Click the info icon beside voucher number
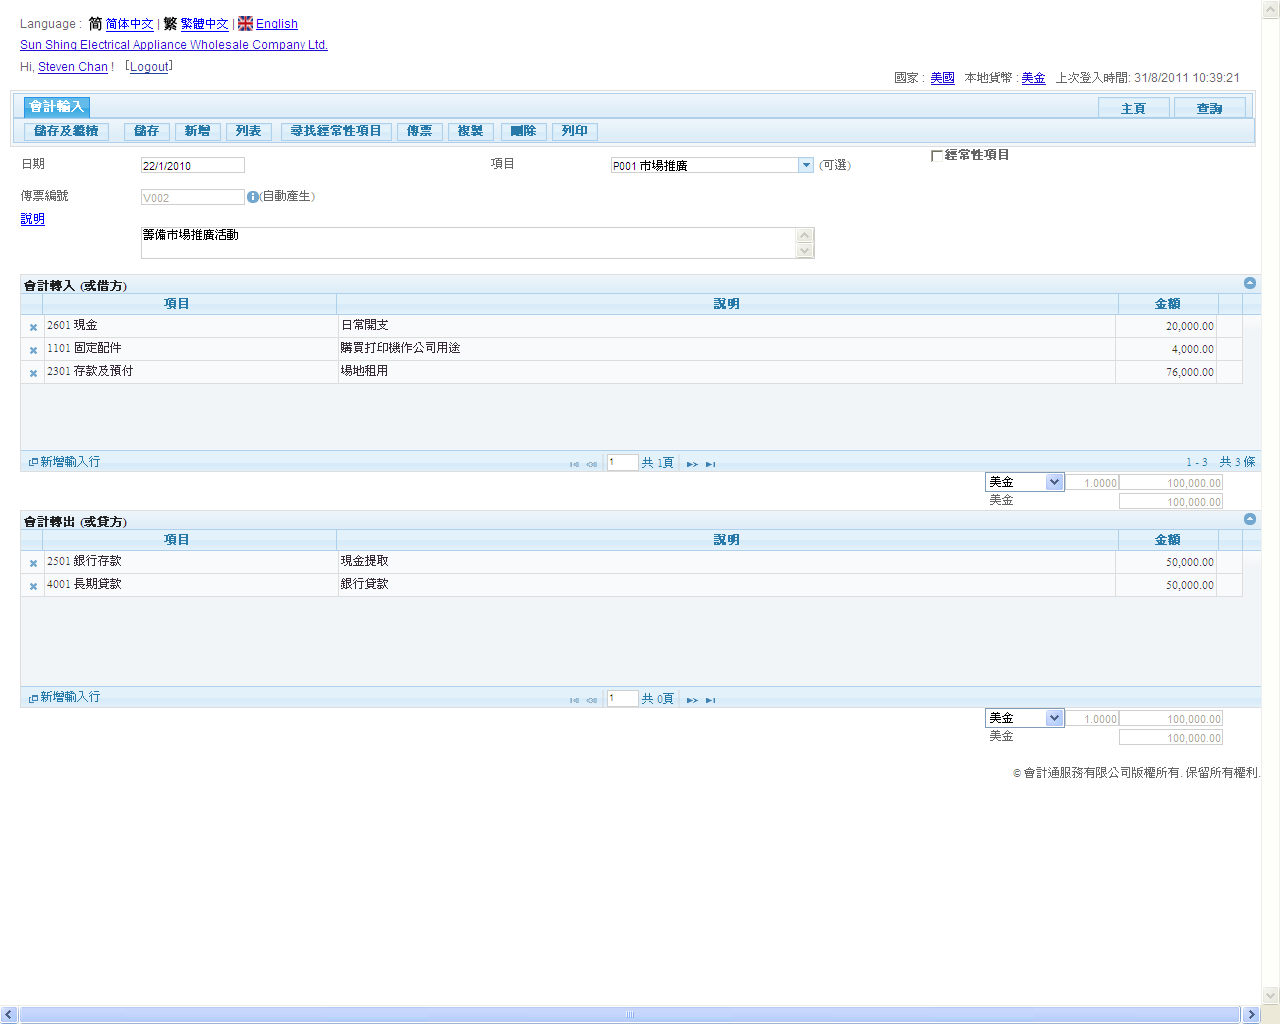 coord(253,197)
